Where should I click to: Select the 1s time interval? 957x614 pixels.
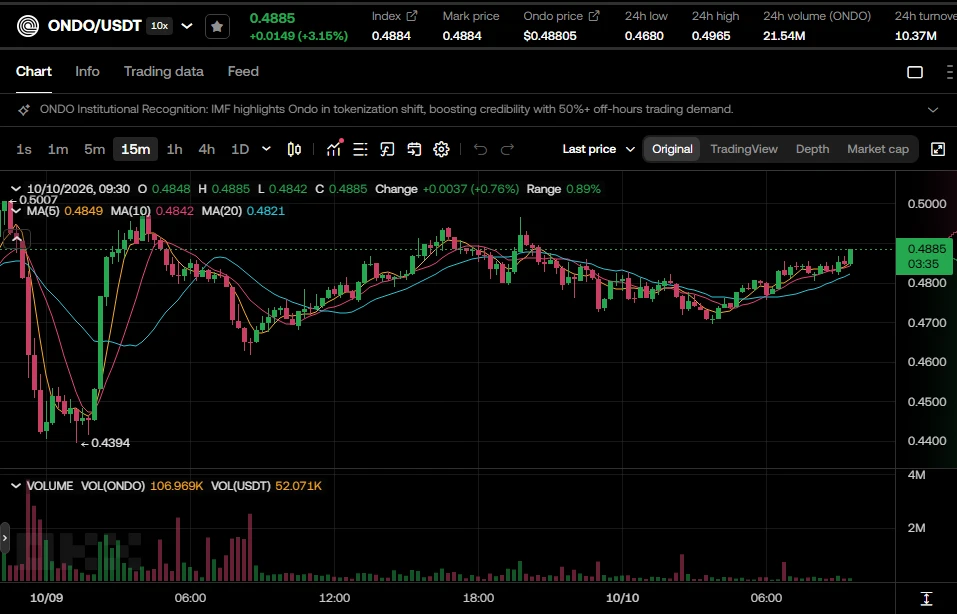coord(24,150)
